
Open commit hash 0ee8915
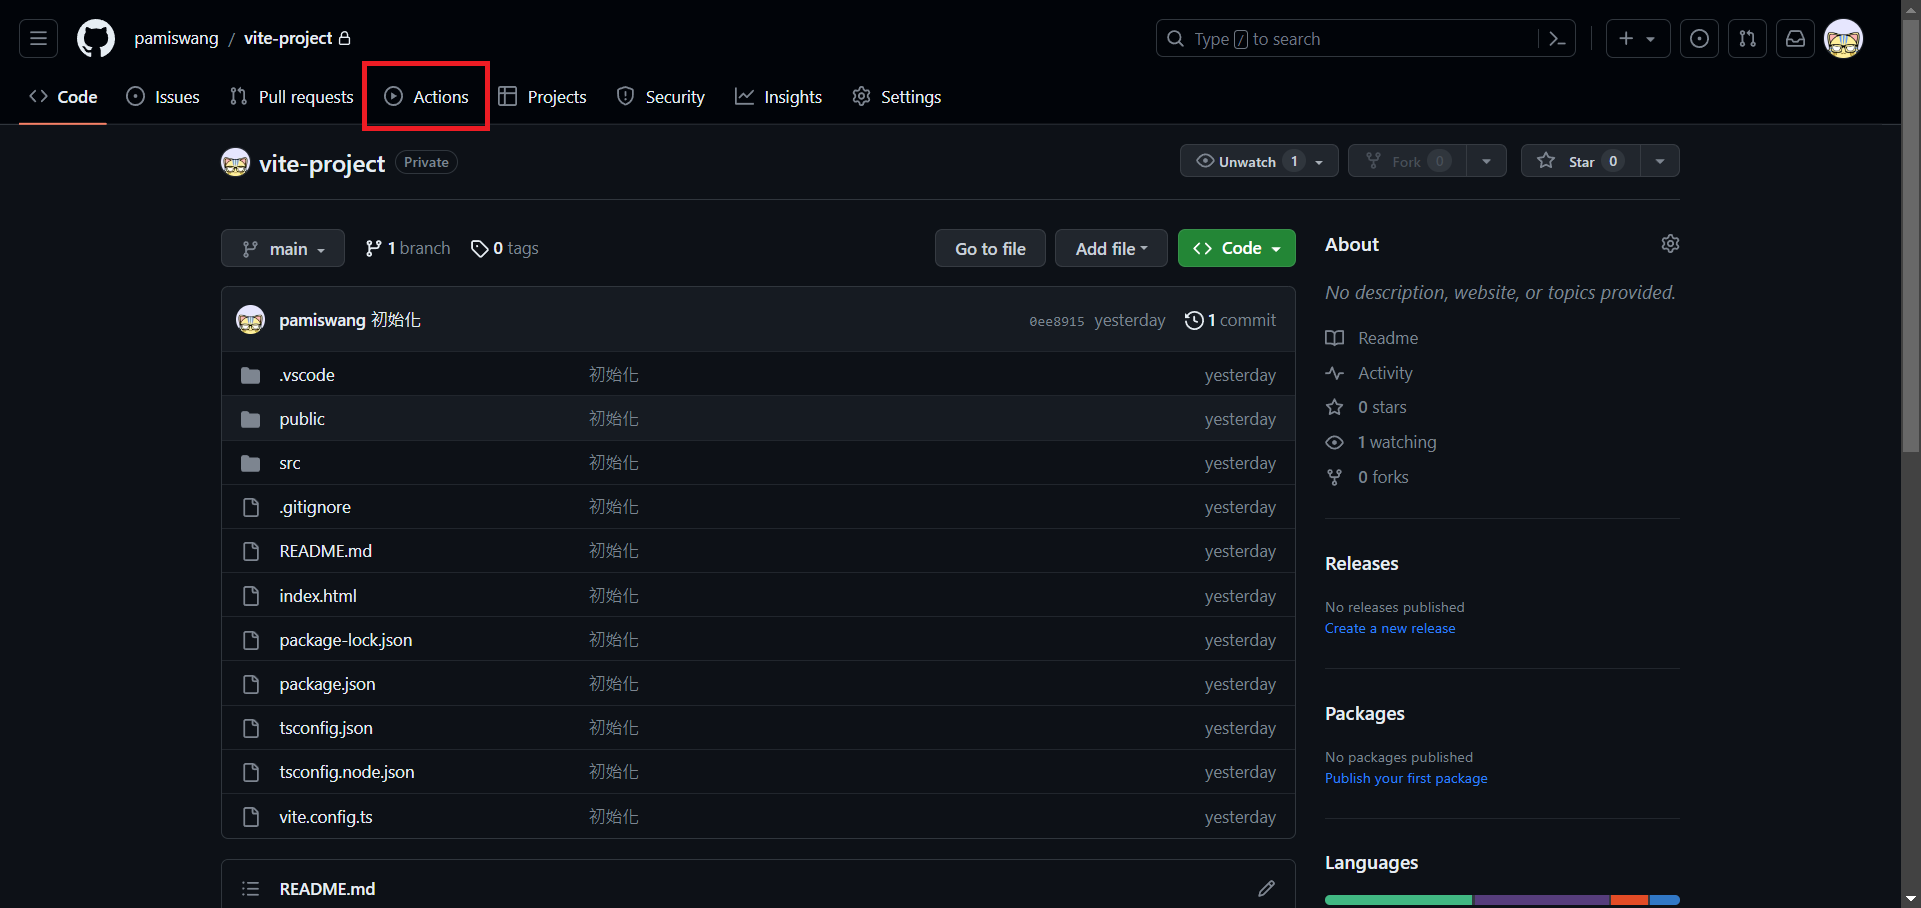tap(1056, 321)
